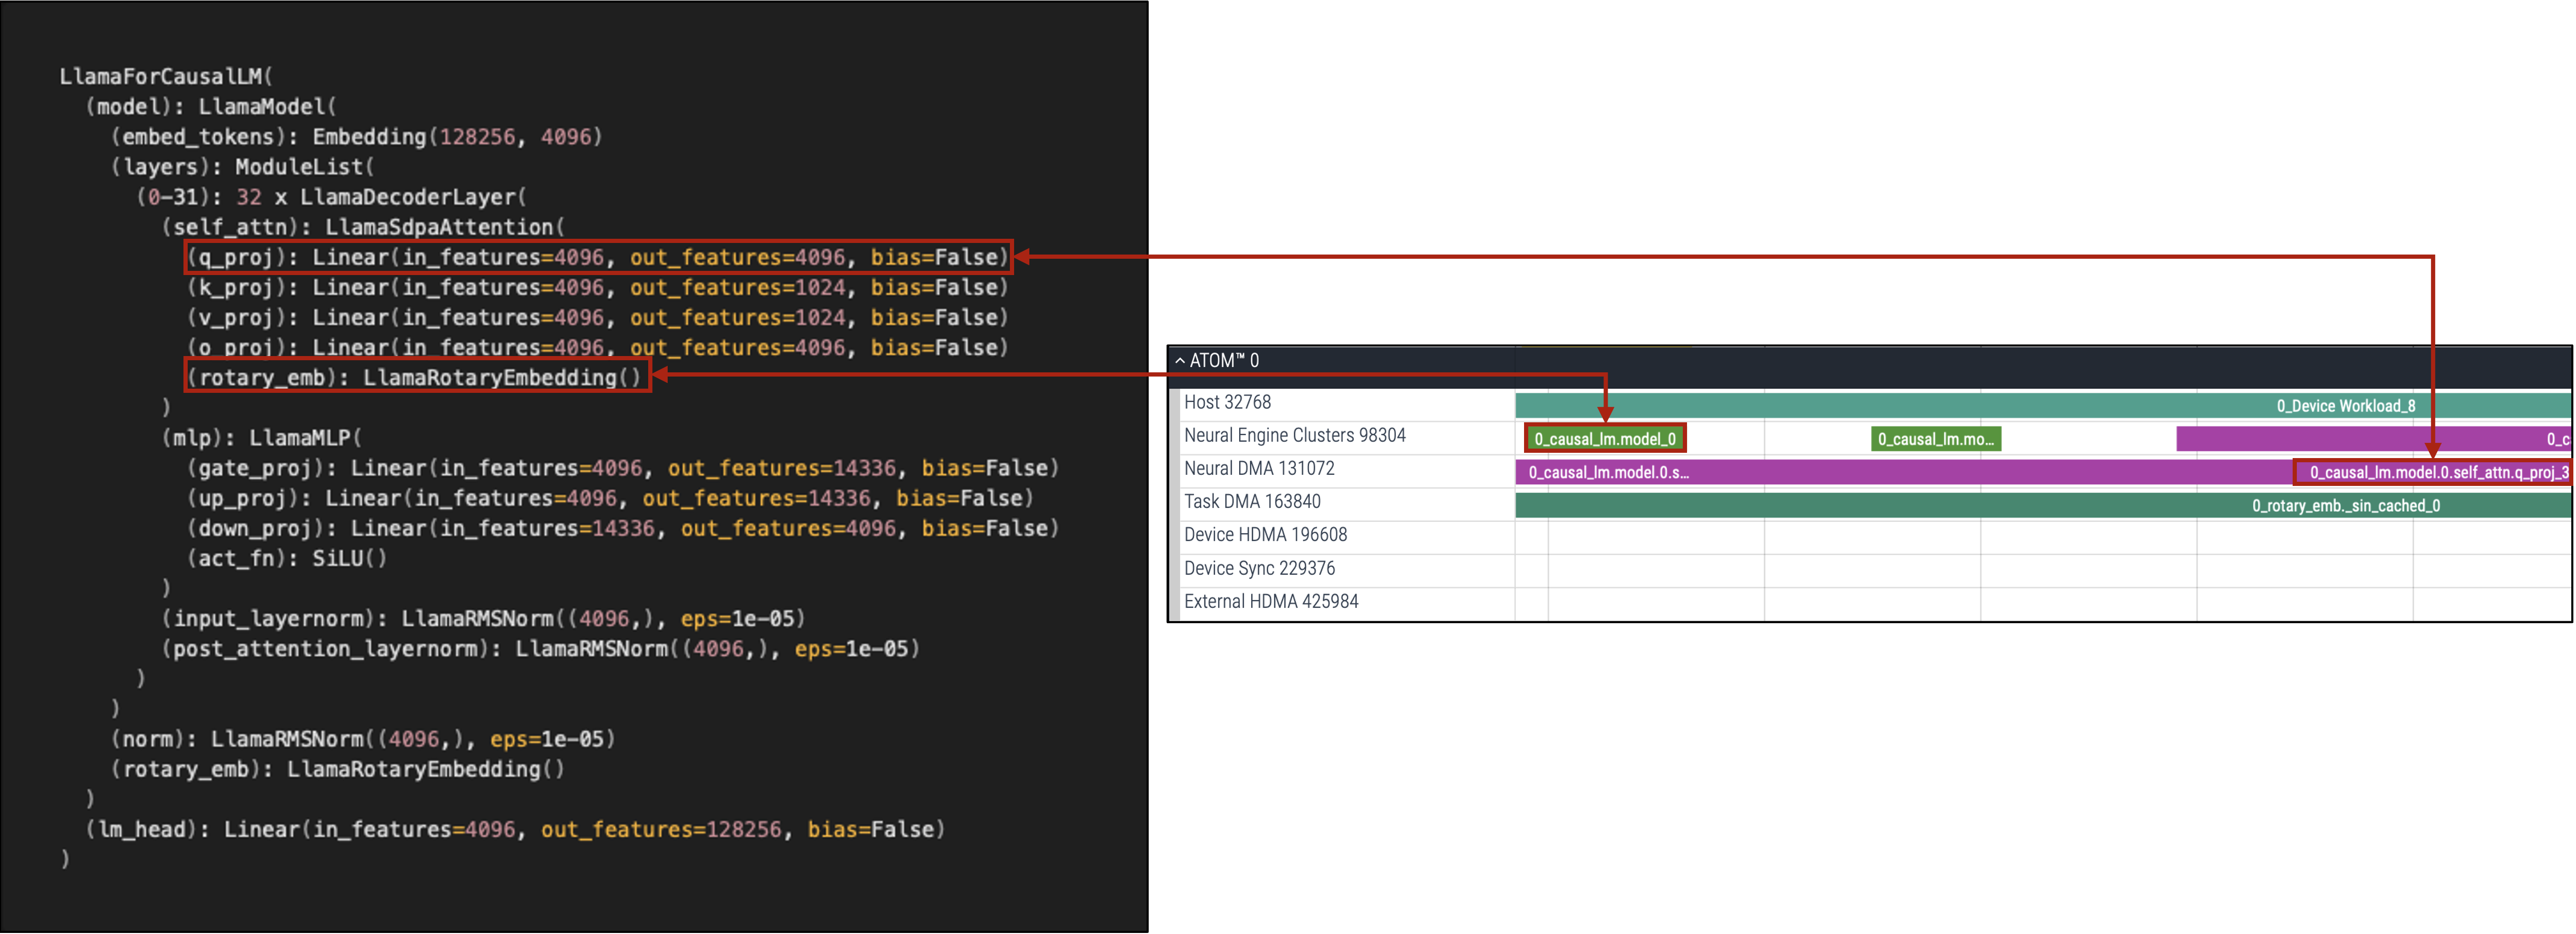This screenshot has width=2576, height=934.
Task: Click the embed_tokens Embedding line
Action: click(356, 136)
